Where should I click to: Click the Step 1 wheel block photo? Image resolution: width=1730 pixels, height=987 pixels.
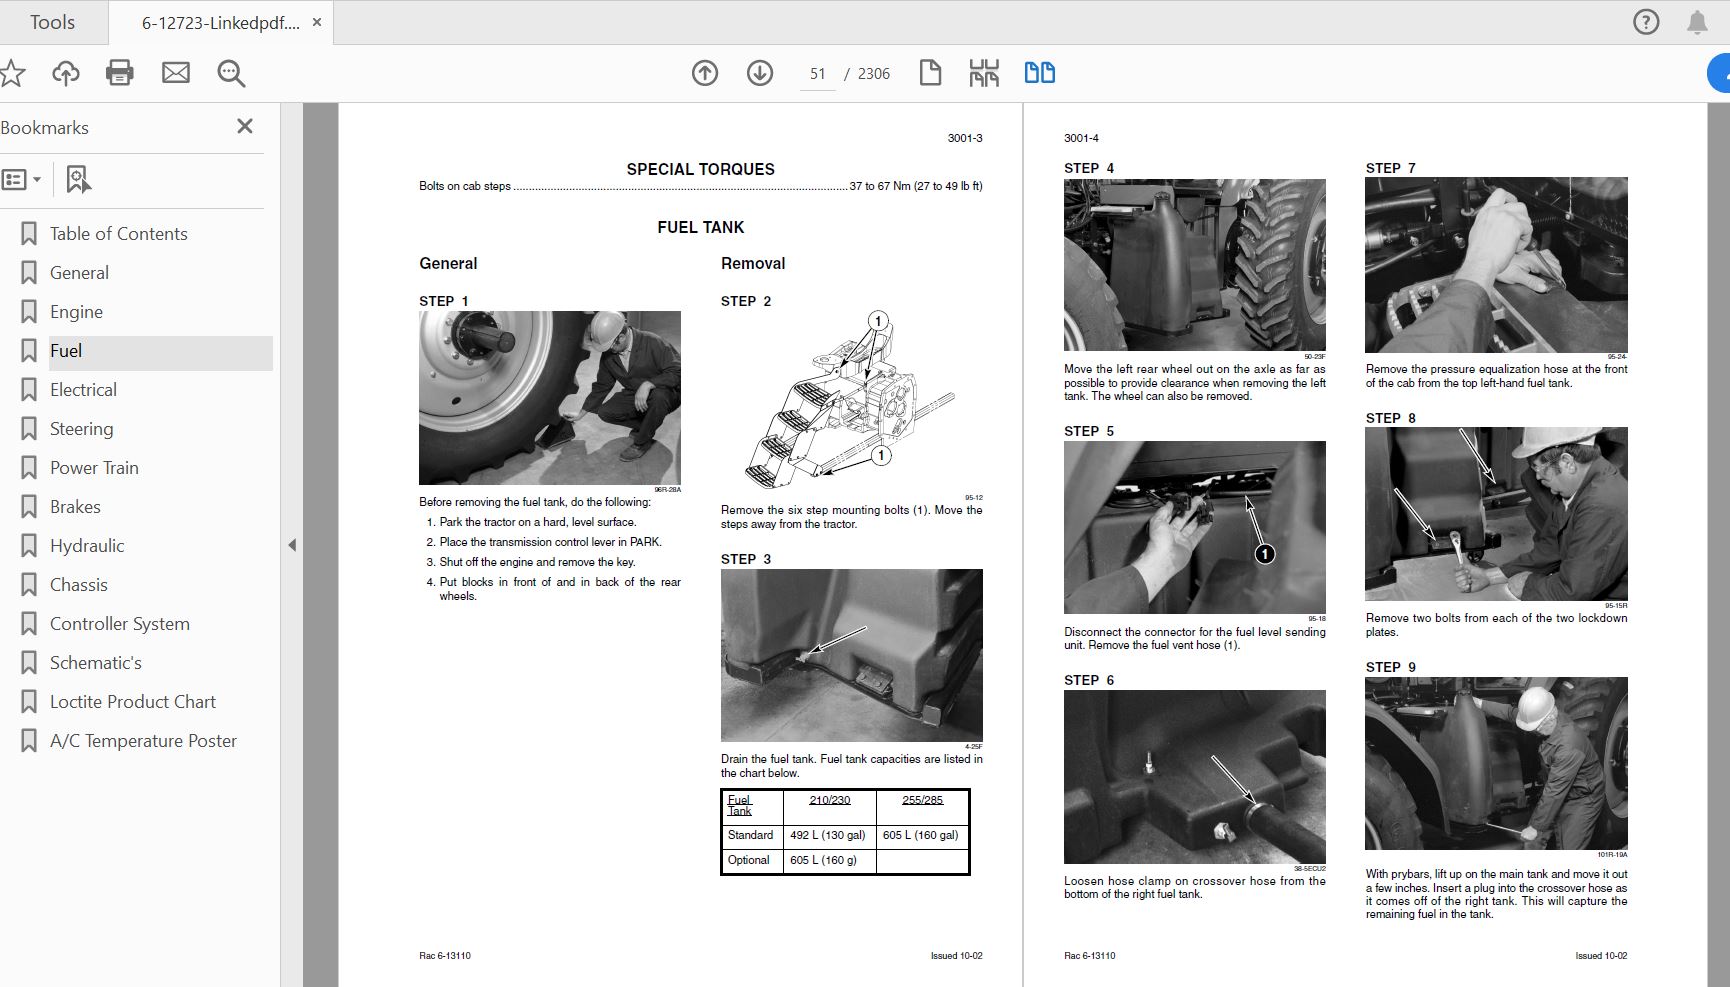(x=550, y=398)
